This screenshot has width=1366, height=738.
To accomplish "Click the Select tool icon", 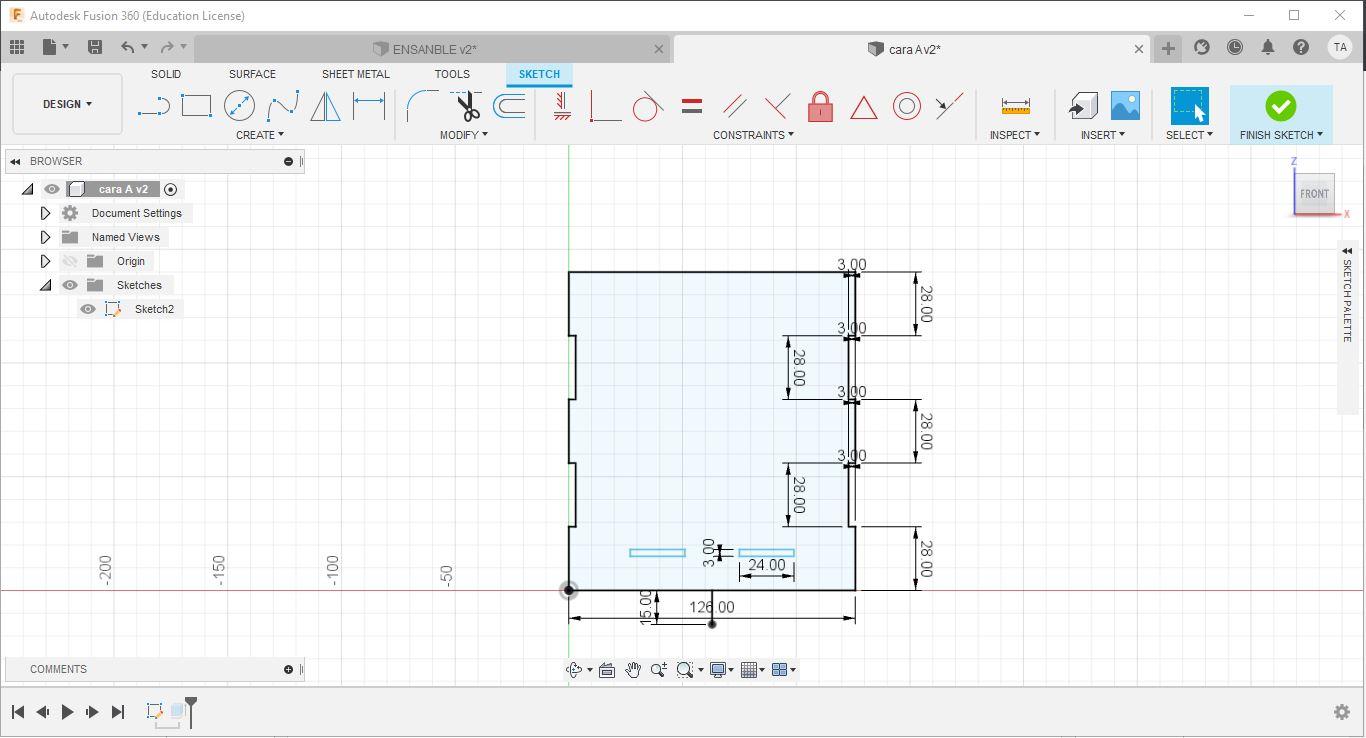I will click(1189, 106).
